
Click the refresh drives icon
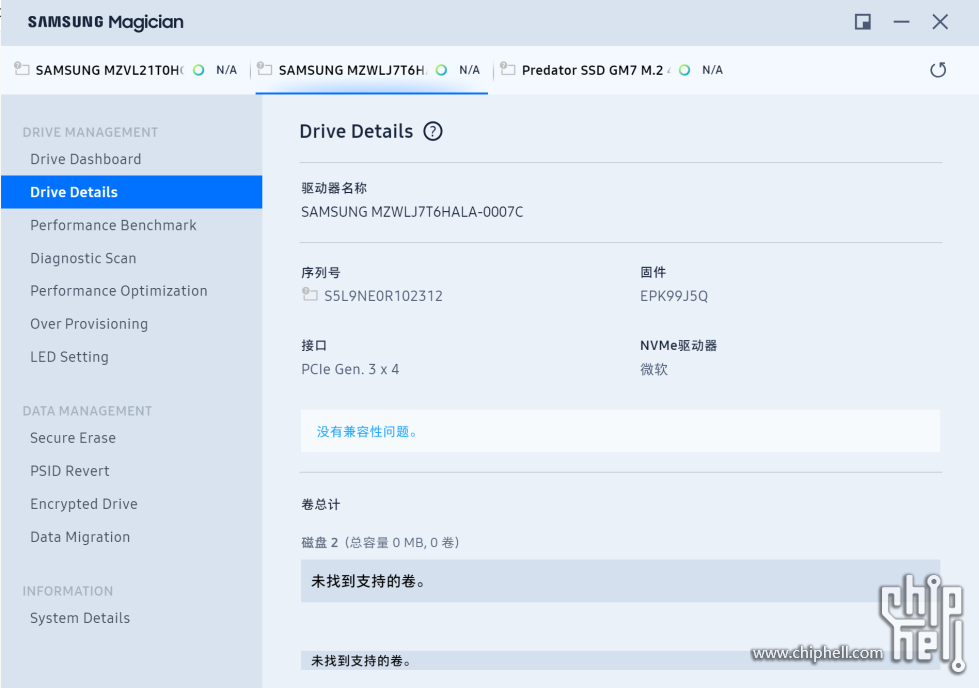(938, 70)
